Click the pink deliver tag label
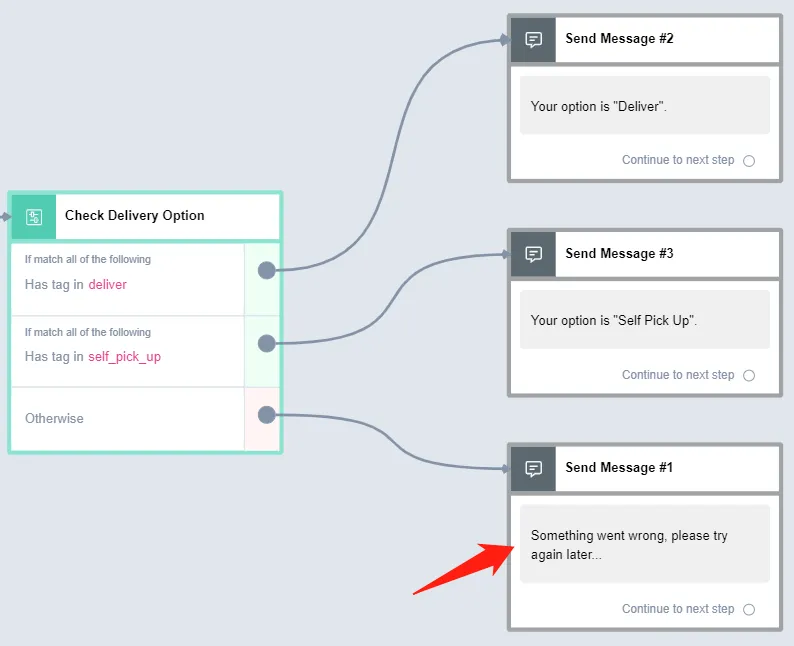This screenshot has width=794, height=646. pyautogui.click(x=107, y=285)
